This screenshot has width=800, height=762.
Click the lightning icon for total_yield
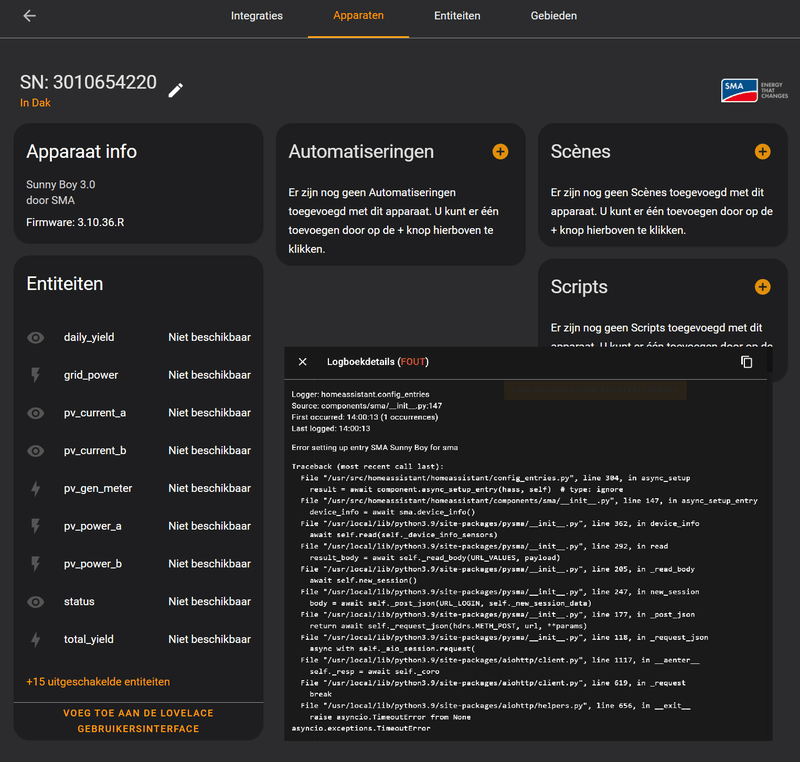pos(36,640)
